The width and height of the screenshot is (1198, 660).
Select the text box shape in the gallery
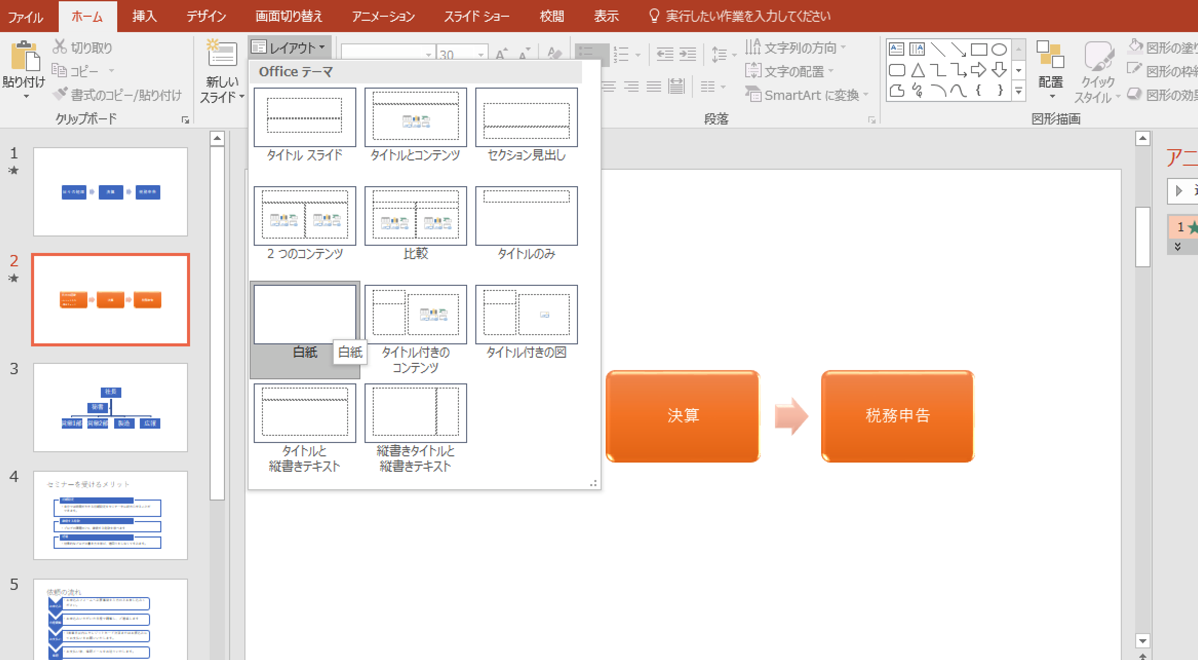coord(897,50)
